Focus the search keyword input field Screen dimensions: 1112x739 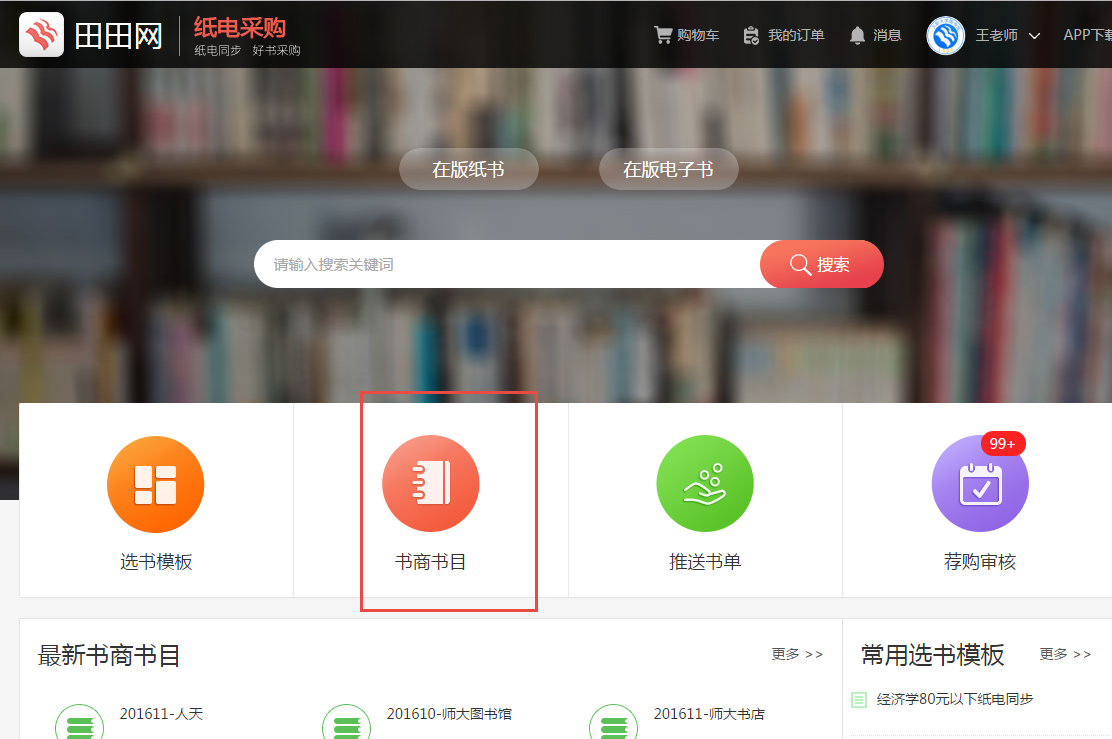tap(507, 264)
